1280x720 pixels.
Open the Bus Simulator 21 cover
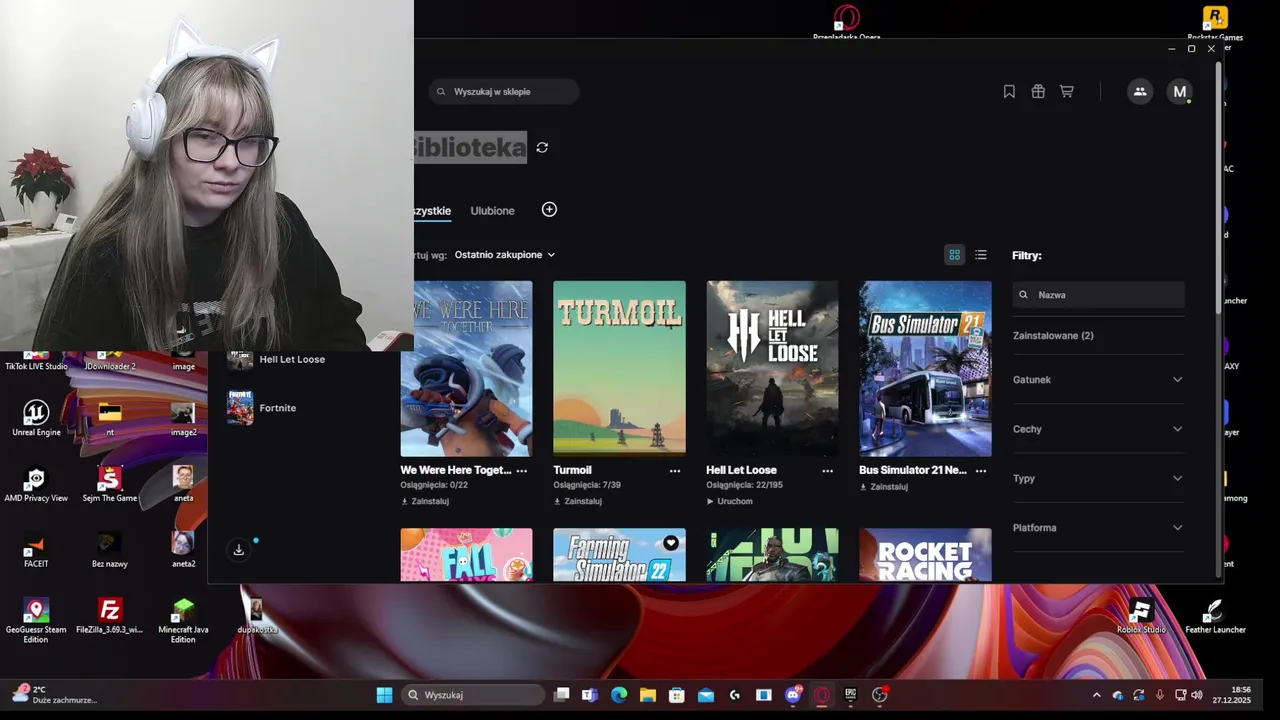tap(925, 369)
